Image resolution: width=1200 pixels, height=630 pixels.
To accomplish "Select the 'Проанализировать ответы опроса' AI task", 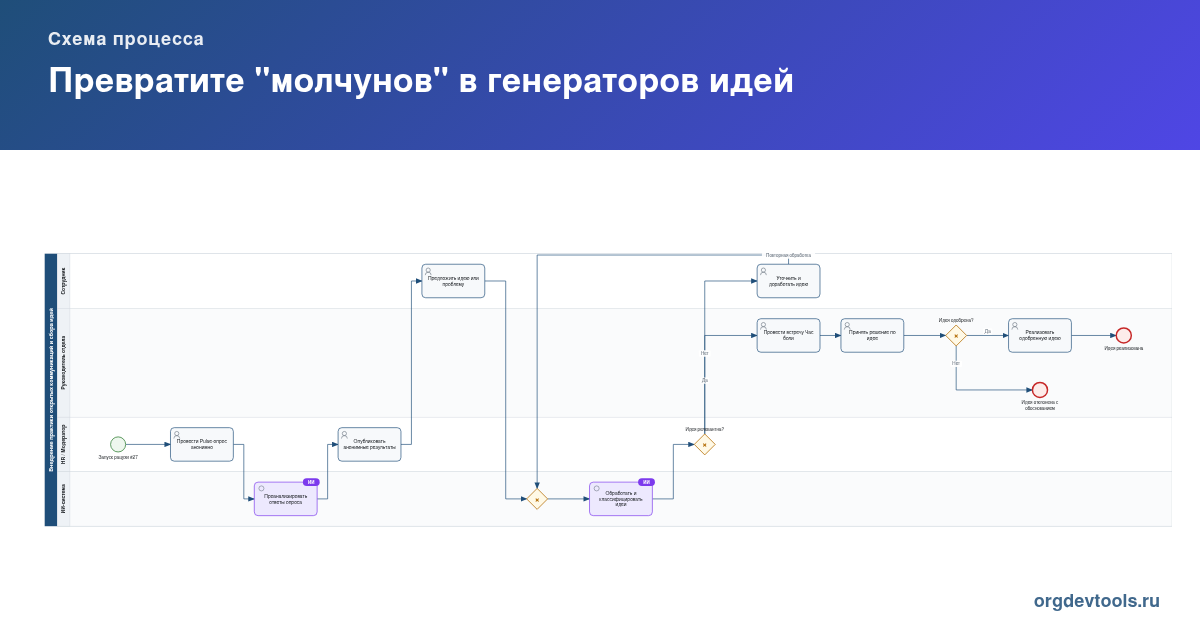I will pos(286,498).
